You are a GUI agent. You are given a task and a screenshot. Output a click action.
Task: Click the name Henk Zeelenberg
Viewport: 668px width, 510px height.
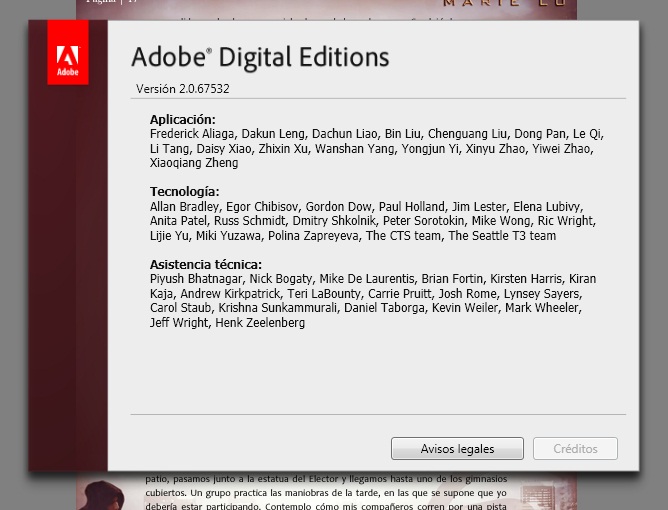(x=260, y=323)
